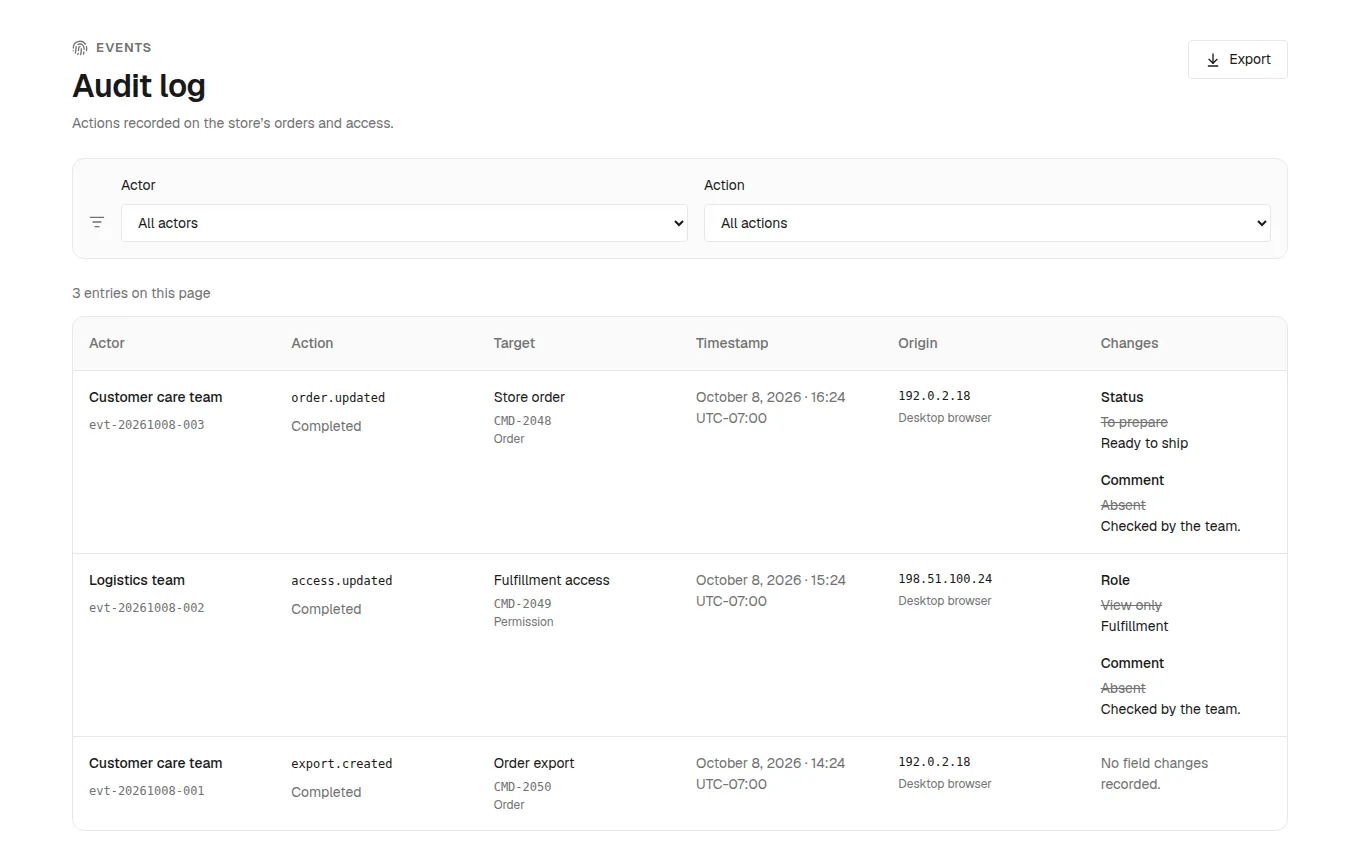Select IP address 198.51.100.24

(x=945, y=579)
